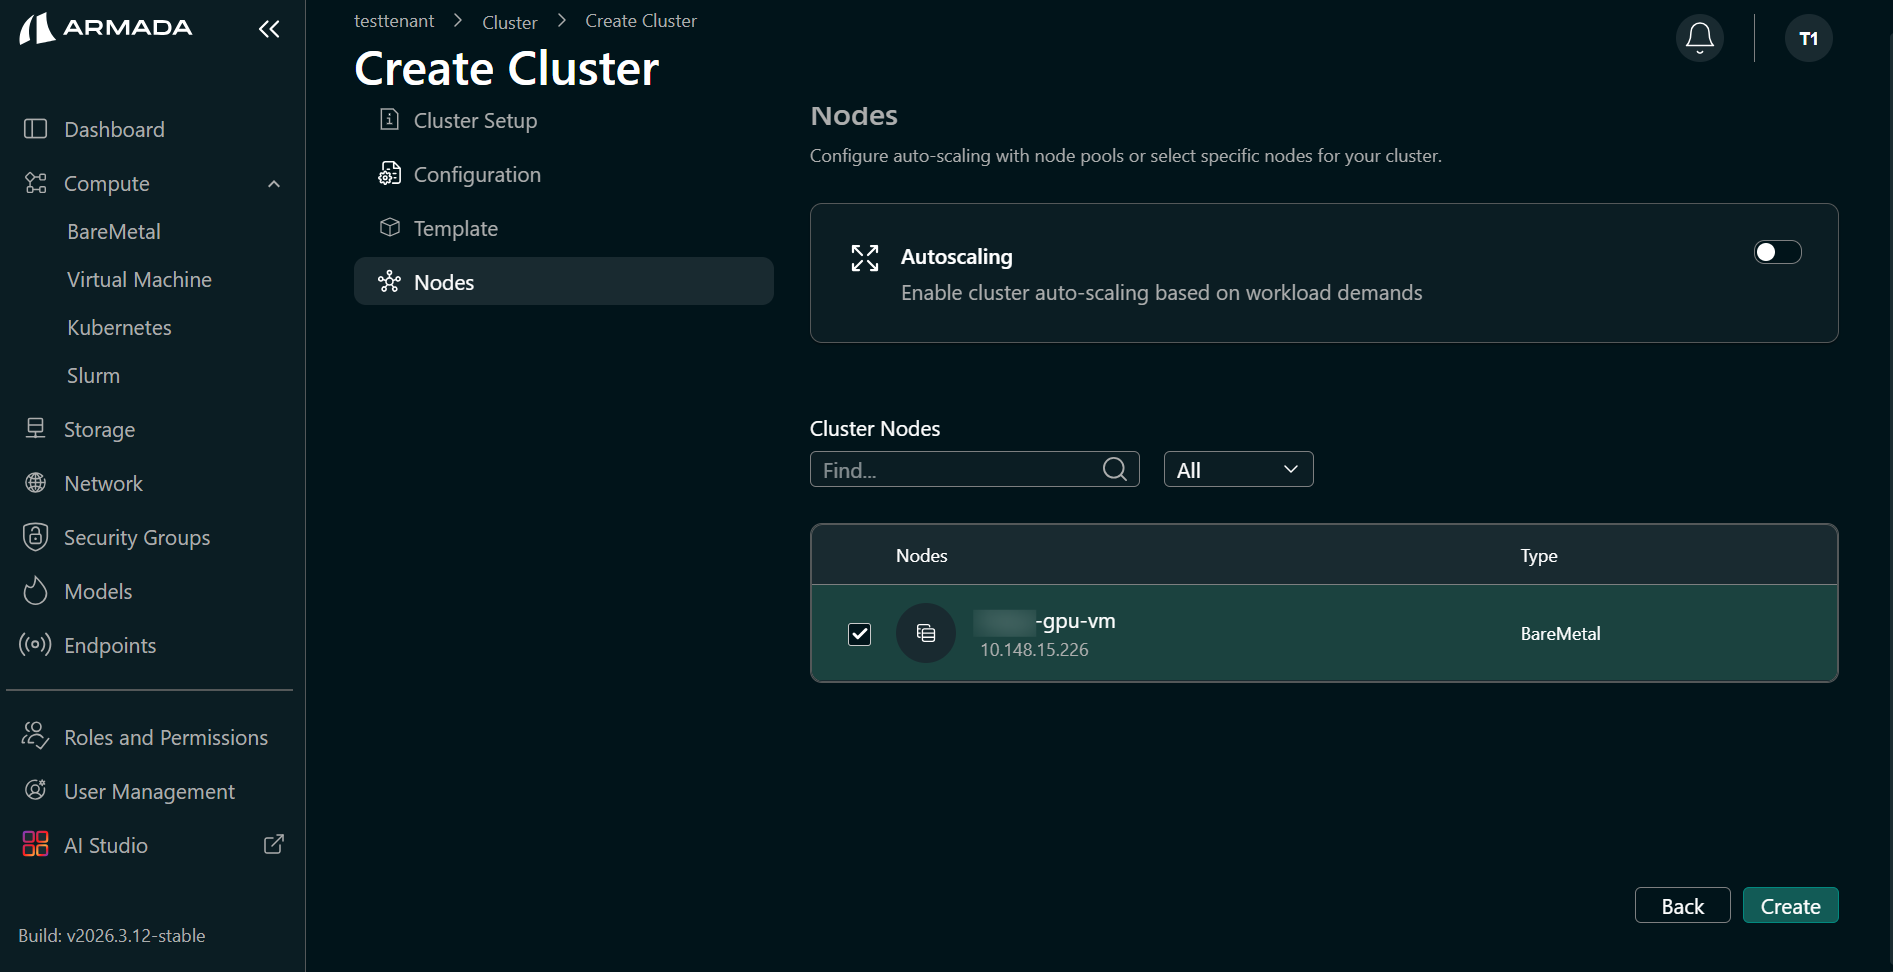The image size is (1894, 973).
Task: Select the Security Groups shield icon
Action: (35, 536)
